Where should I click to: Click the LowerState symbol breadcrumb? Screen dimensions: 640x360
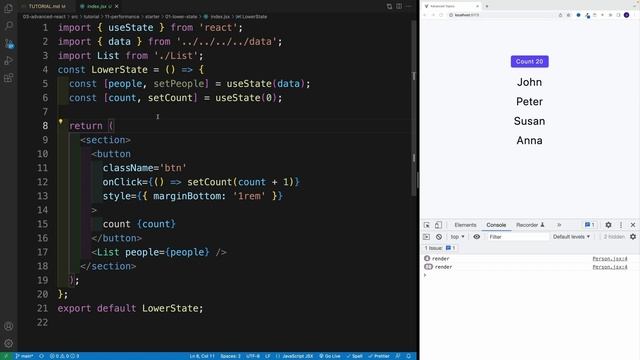pos(251,17)
